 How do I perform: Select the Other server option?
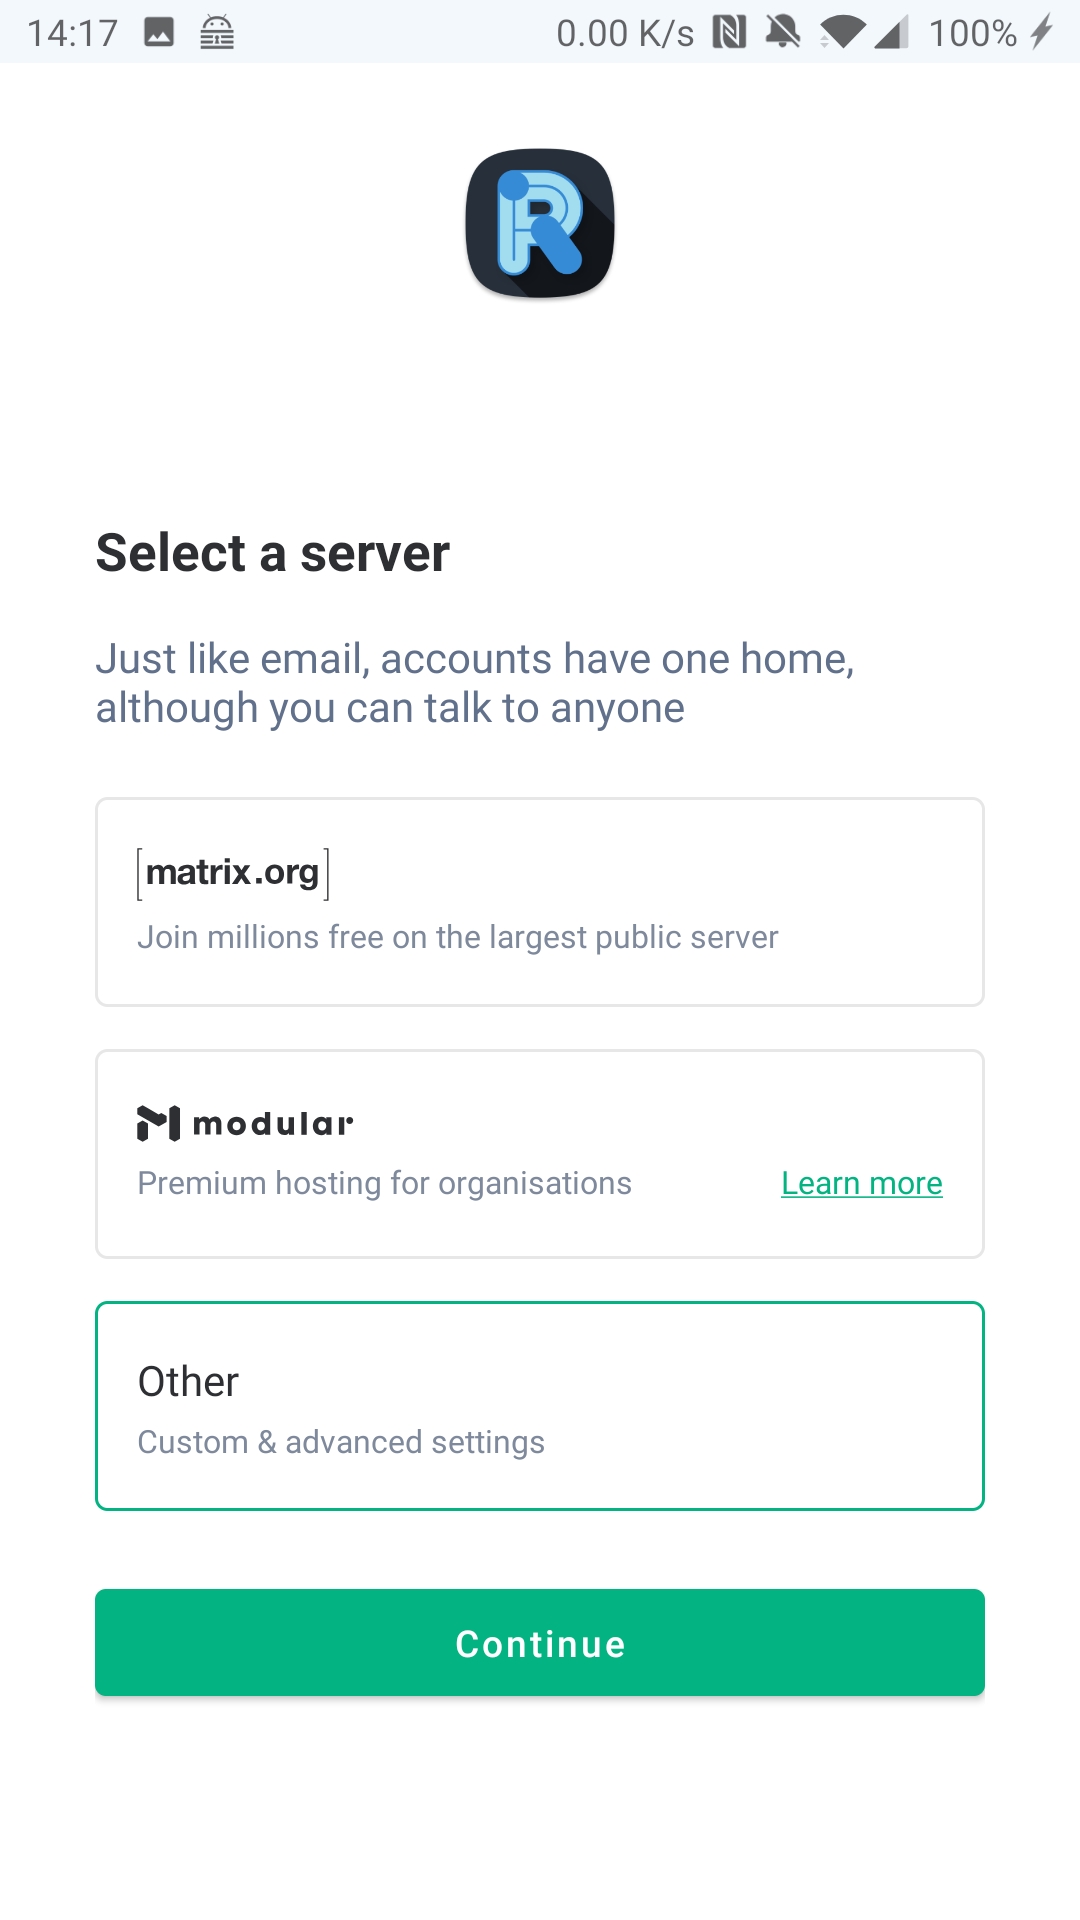(x=540, y=1405)
